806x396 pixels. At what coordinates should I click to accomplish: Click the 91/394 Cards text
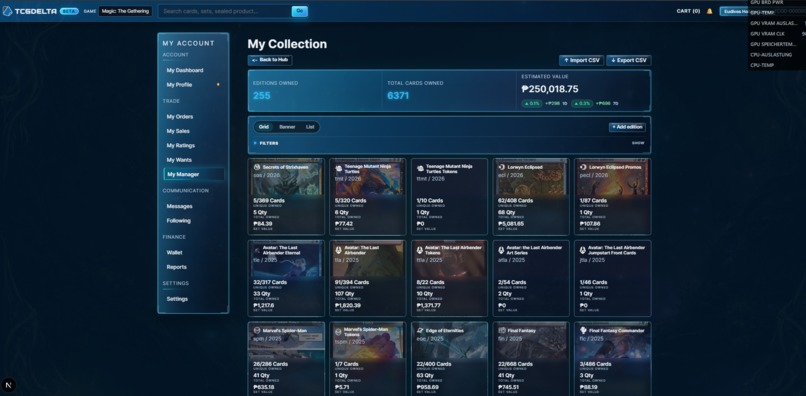(x=352, y=282)
